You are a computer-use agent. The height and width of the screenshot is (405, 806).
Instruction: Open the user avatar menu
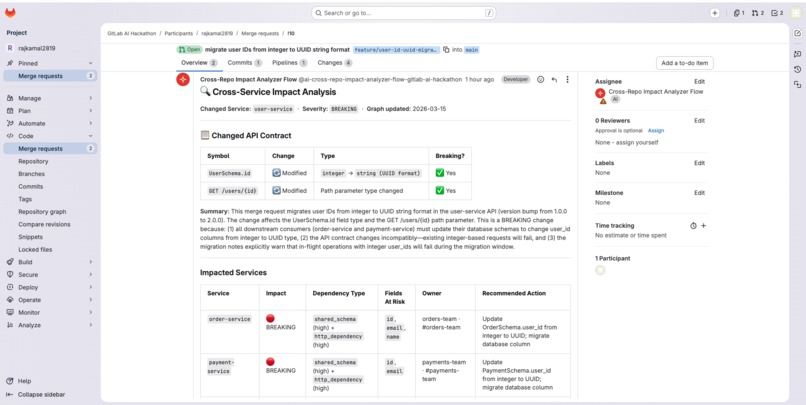pos(796,13)
